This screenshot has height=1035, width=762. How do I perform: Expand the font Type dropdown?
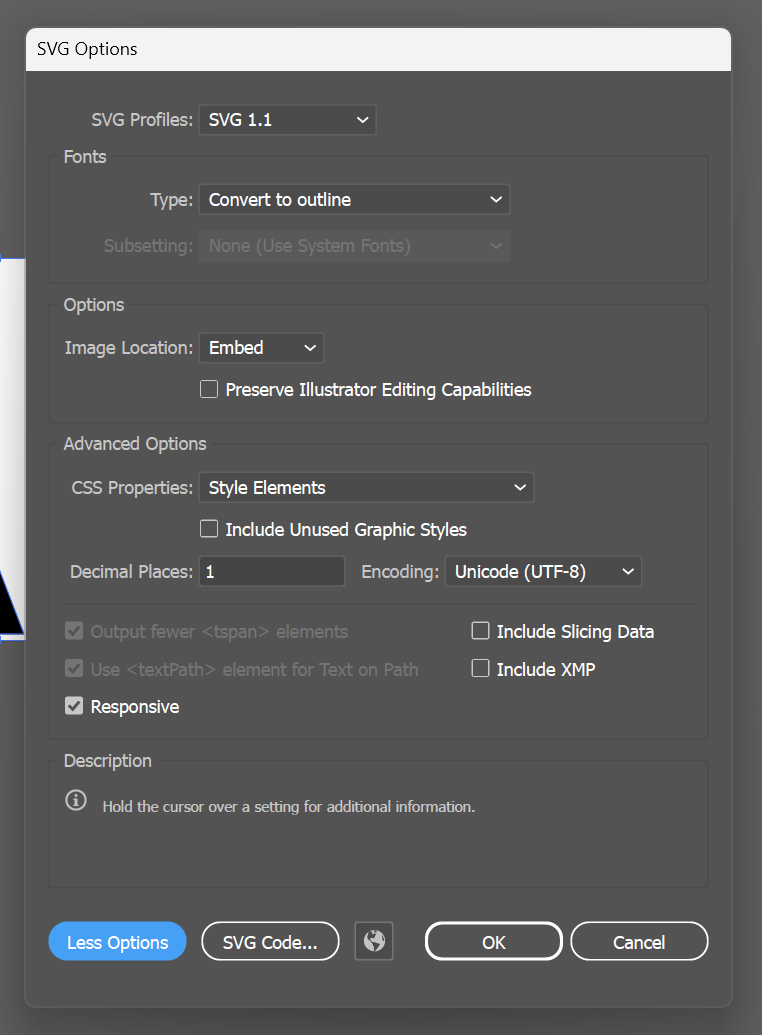click(x=354, y=200)
